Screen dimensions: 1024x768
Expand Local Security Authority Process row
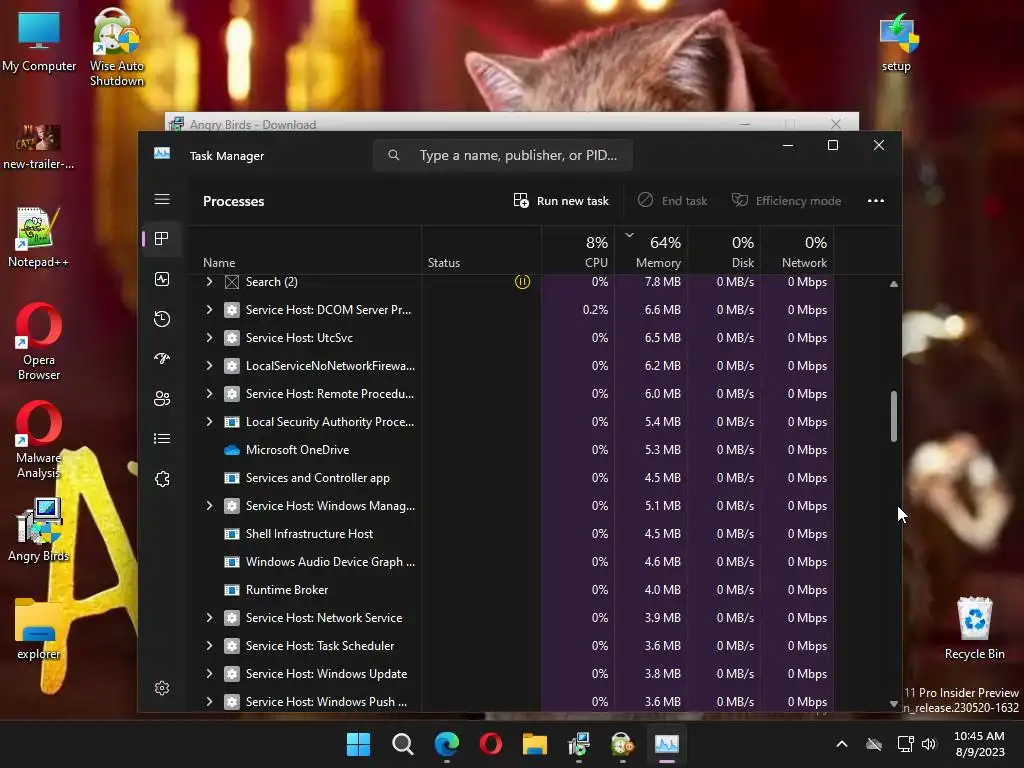click(x=209, y=422)
